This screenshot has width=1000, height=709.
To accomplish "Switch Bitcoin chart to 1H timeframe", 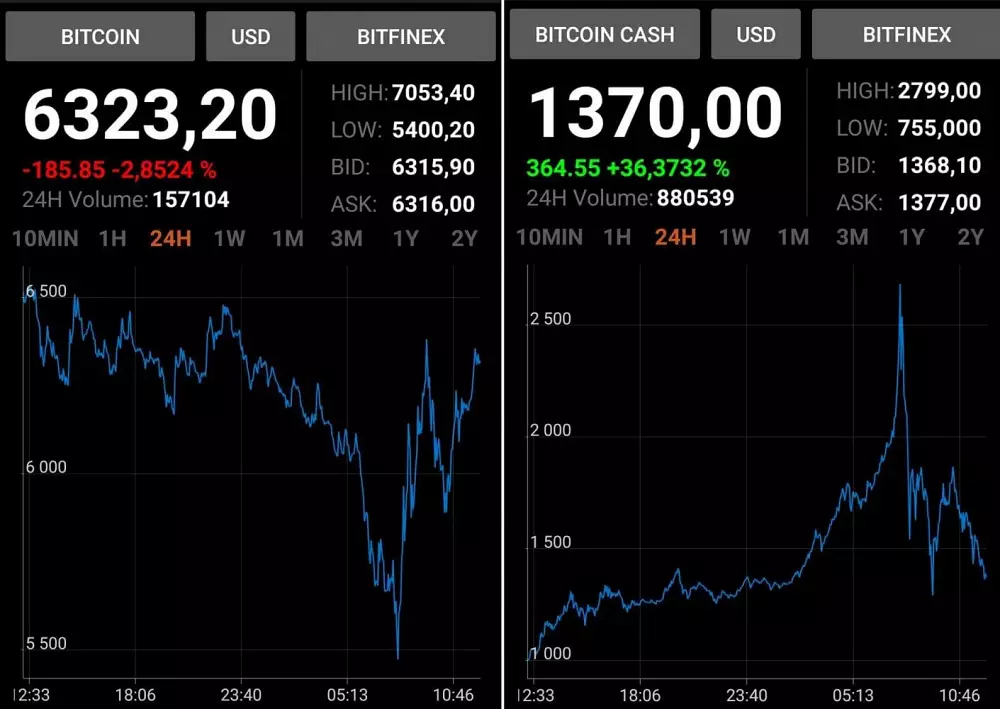I will (x=110, y=239).
